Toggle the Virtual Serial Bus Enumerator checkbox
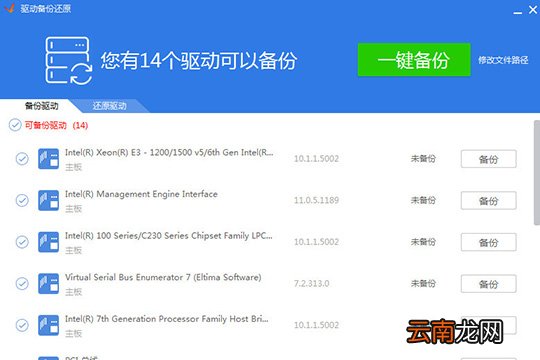The image size is (540, 360). (x=22, y=284)
